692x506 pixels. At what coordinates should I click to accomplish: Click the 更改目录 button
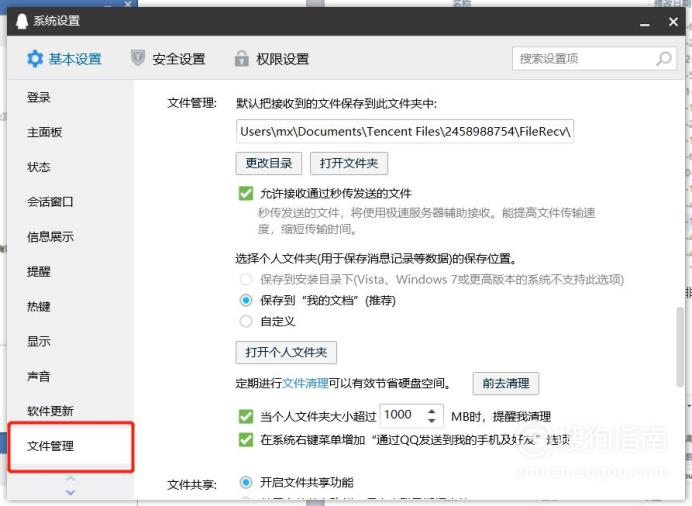tap(269, 163)
